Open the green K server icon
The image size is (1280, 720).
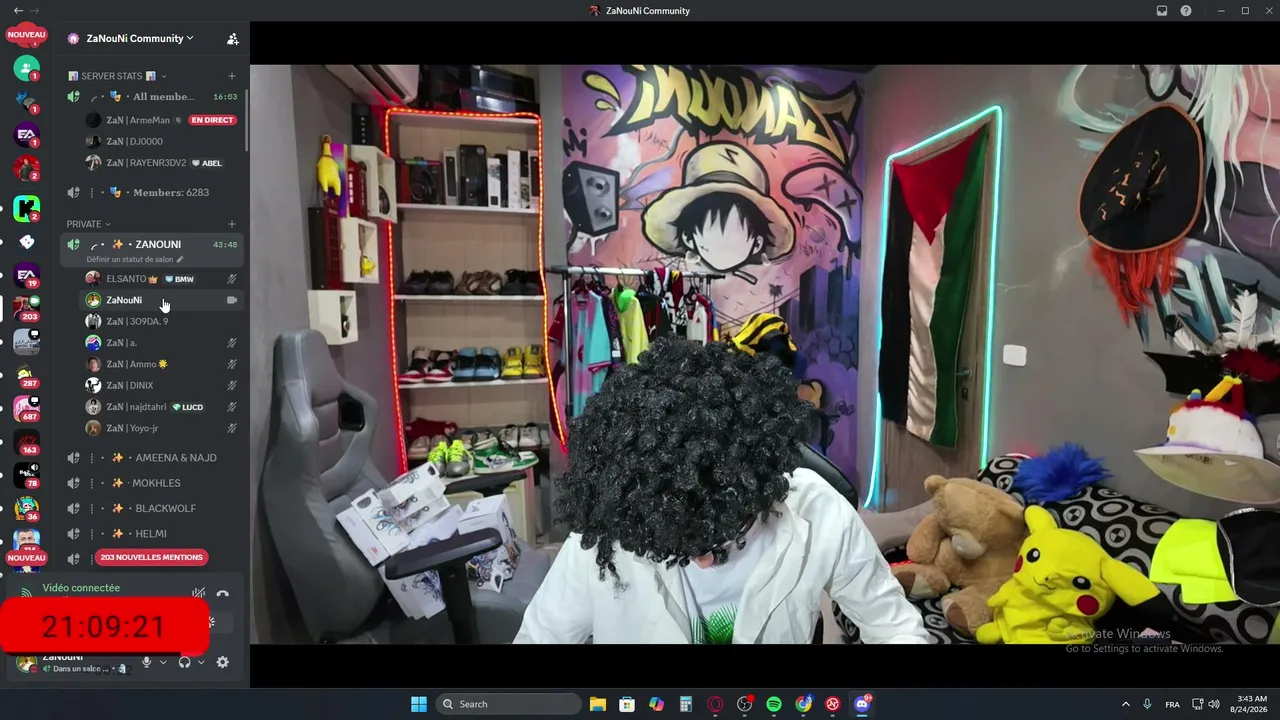pos(26,209)
